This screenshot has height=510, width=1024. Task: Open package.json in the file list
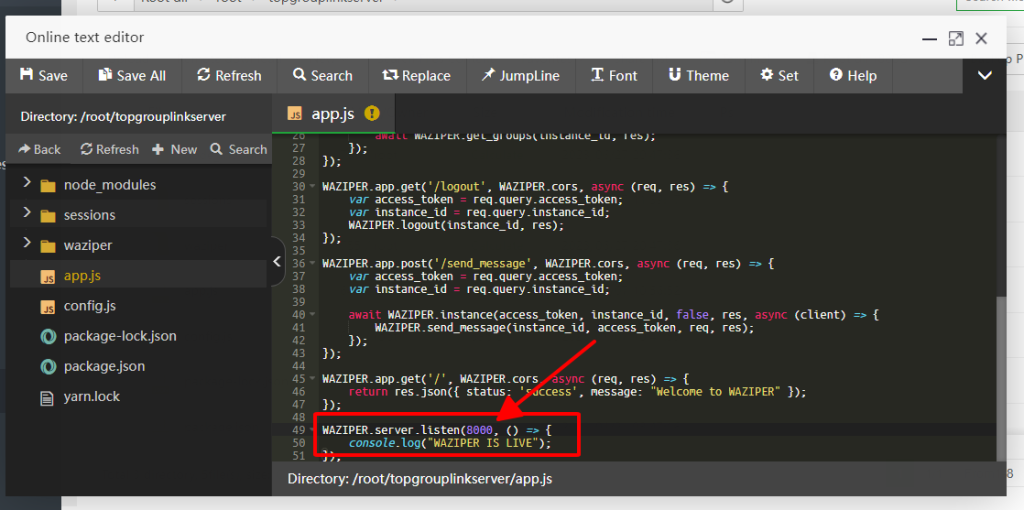pyautogui.click(x=104, y=366)
